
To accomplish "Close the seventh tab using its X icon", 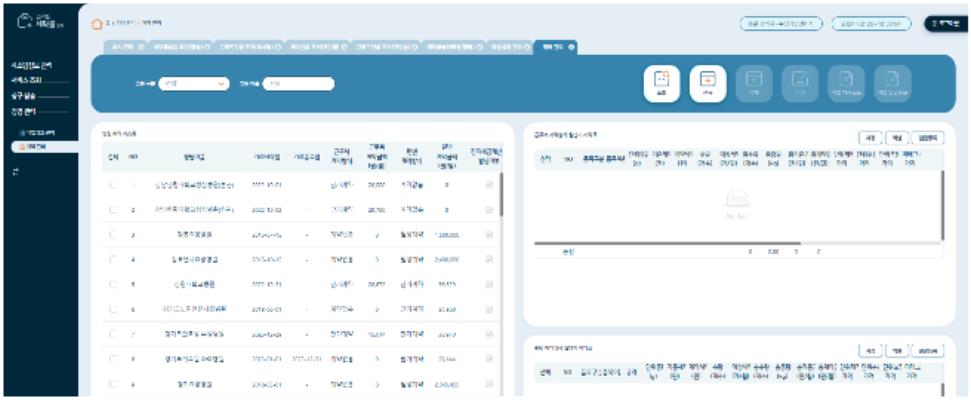I will click(x=527, y=47).
